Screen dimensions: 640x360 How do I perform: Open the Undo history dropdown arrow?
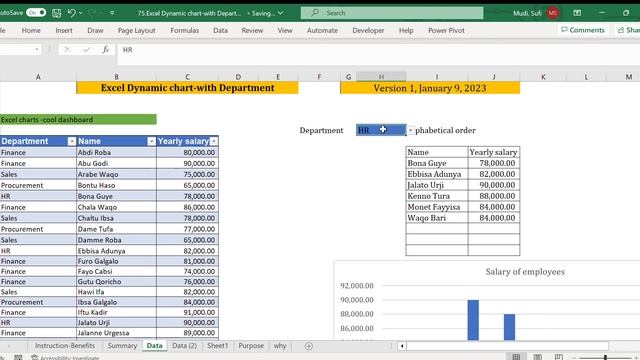tap(80, 13)
